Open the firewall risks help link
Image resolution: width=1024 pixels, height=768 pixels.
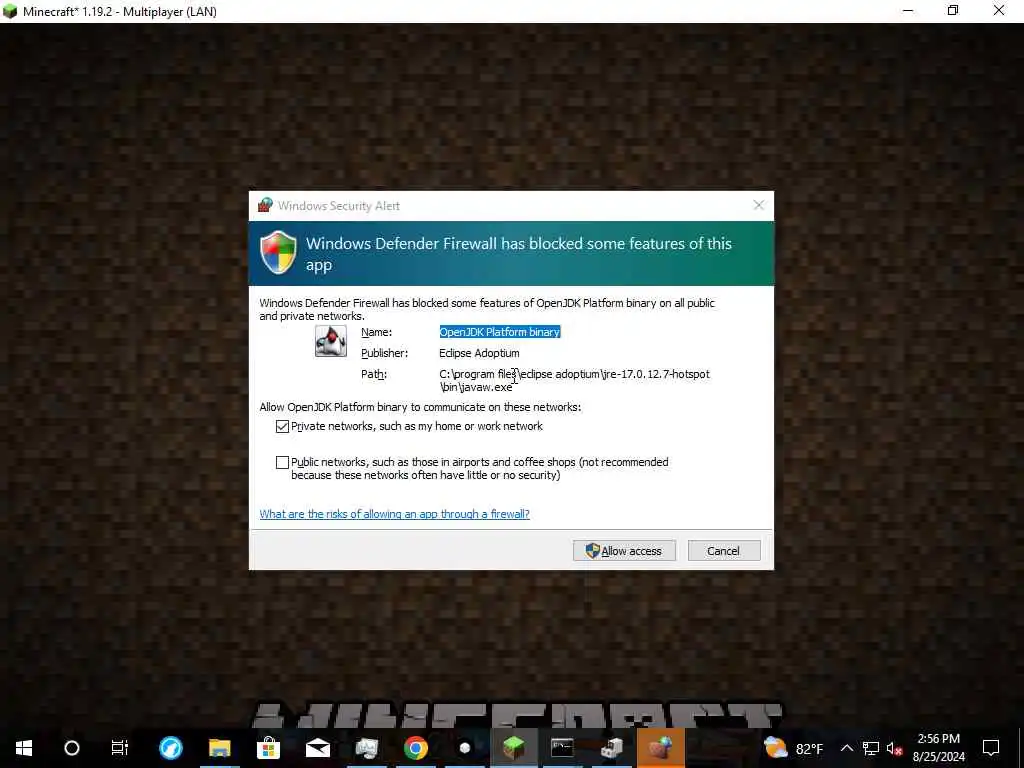pyautogui.click(x=394, y=514)
